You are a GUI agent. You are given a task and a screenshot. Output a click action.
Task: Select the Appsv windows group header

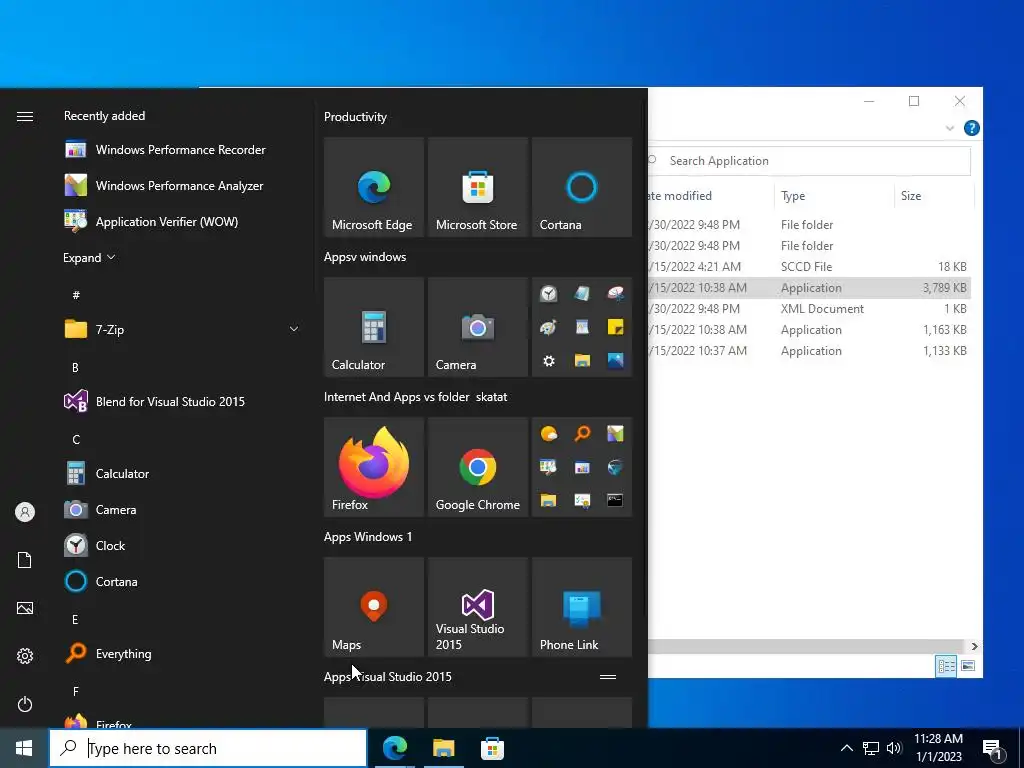point(365,257)
